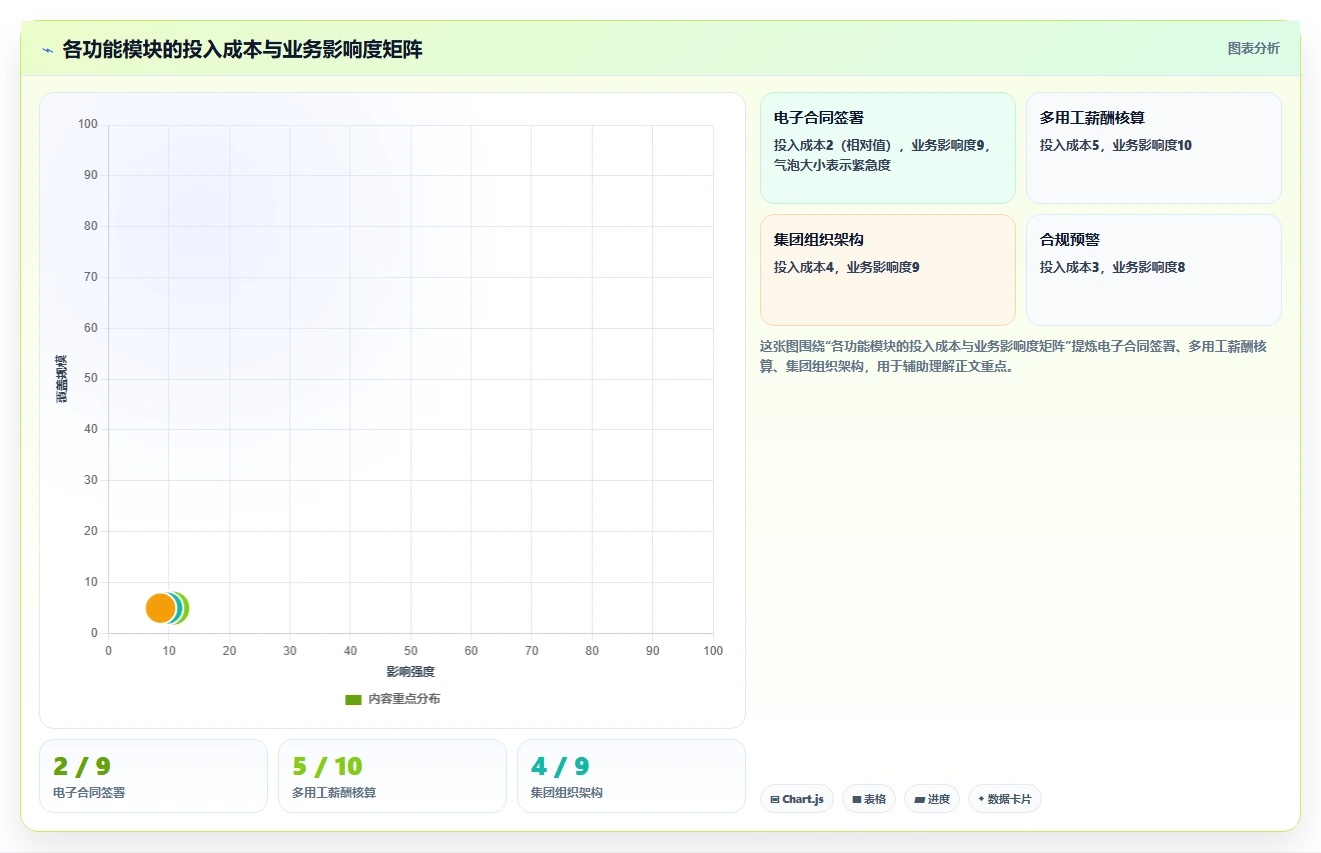Click 多用工薪酬核算 label under 5 / 10
Screen dimensions: 1321x853
point(334,793)
